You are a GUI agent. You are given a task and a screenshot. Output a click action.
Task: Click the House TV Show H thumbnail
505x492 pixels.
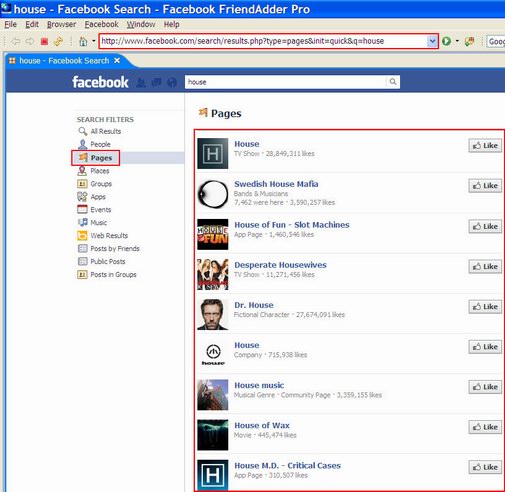click(213, 154)
